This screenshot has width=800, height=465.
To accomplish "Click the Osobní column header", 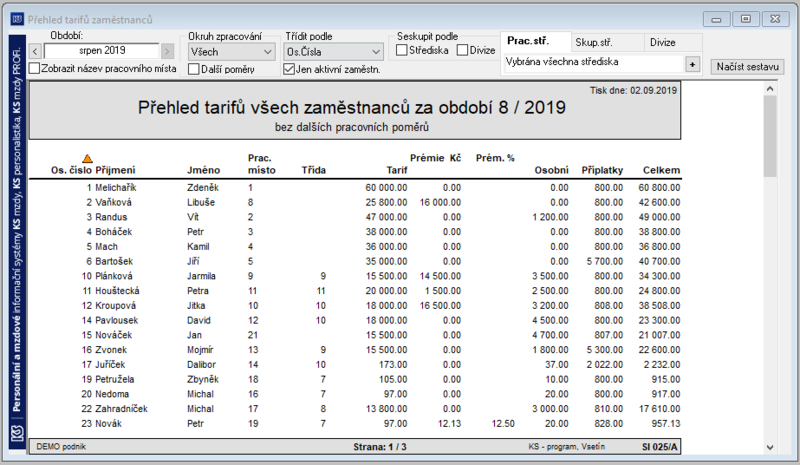I will coord(551,170).
